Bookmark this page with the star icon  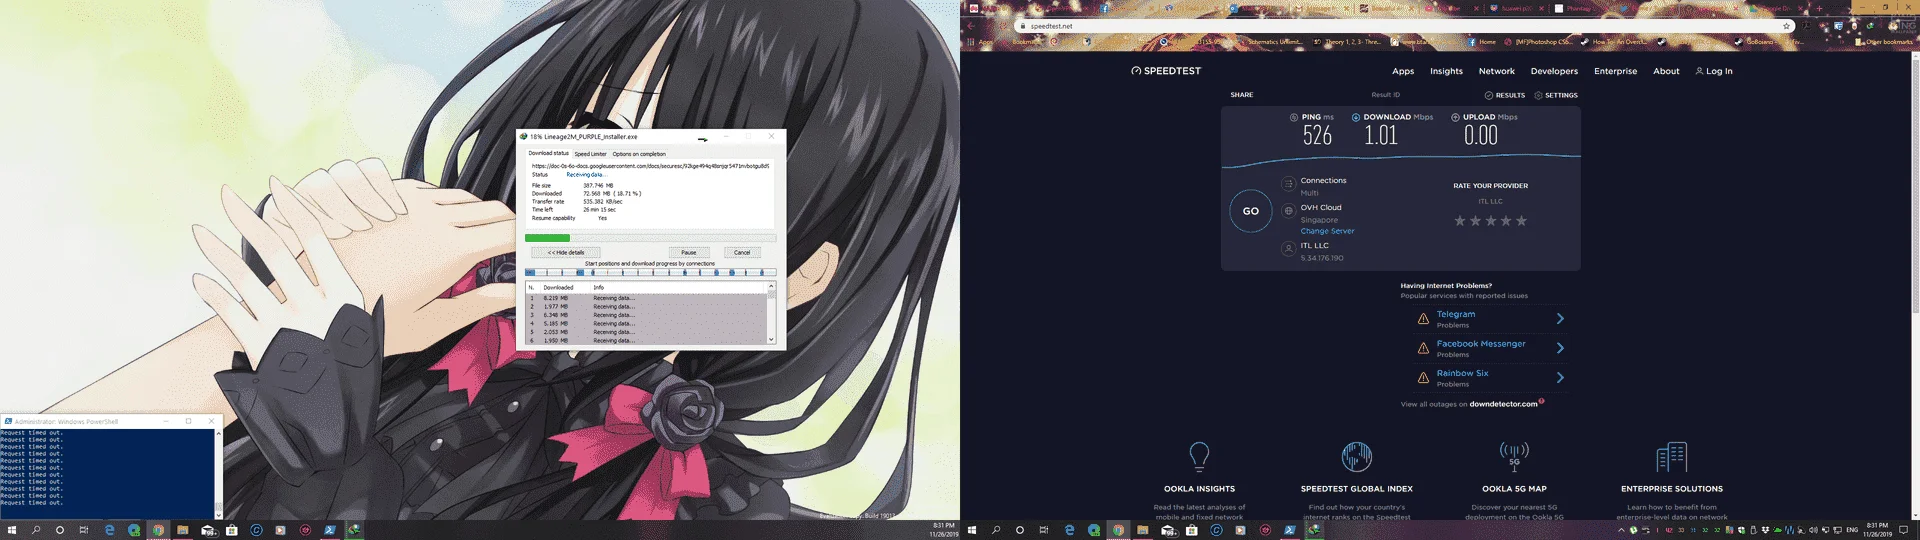(x=1786, y=26)
